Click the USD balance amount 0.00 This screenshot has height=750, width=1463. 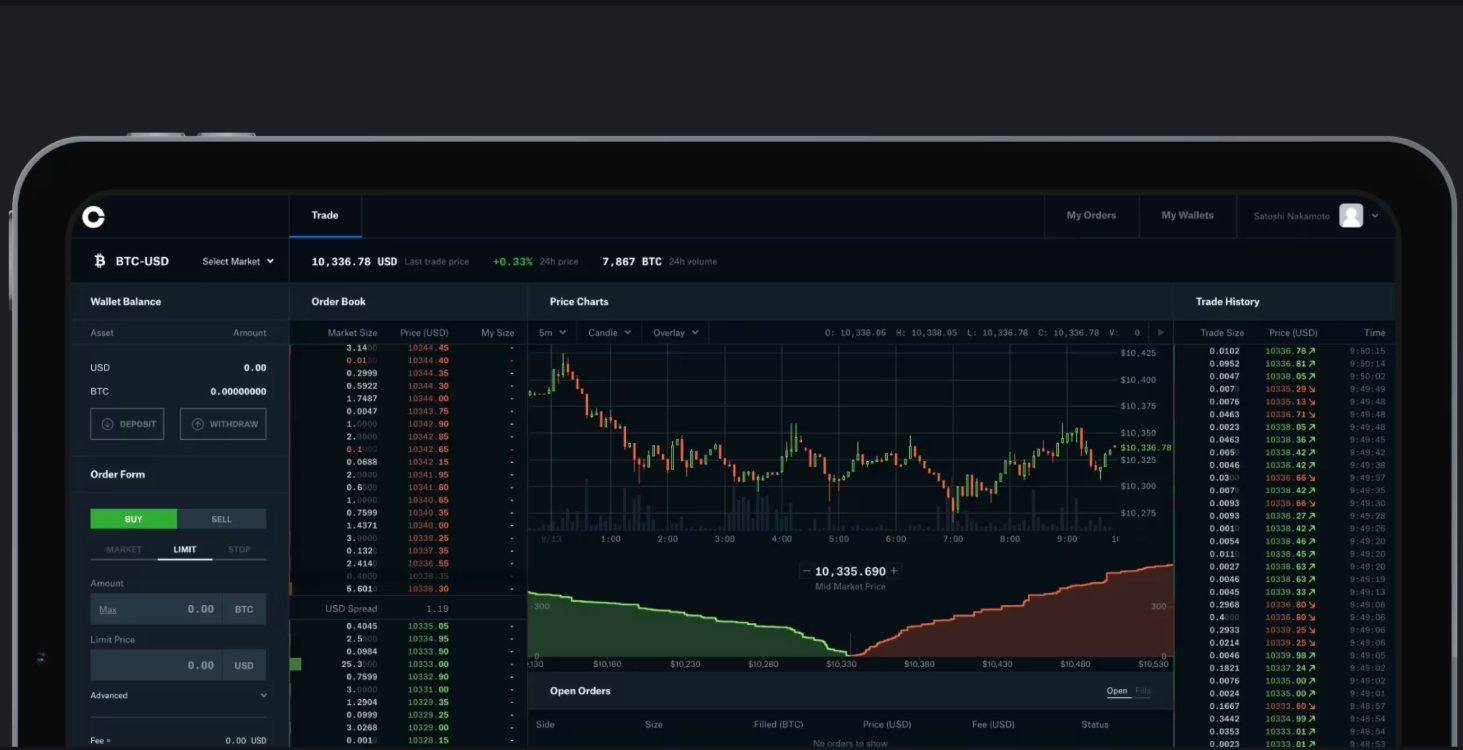(x=255, y=368)
